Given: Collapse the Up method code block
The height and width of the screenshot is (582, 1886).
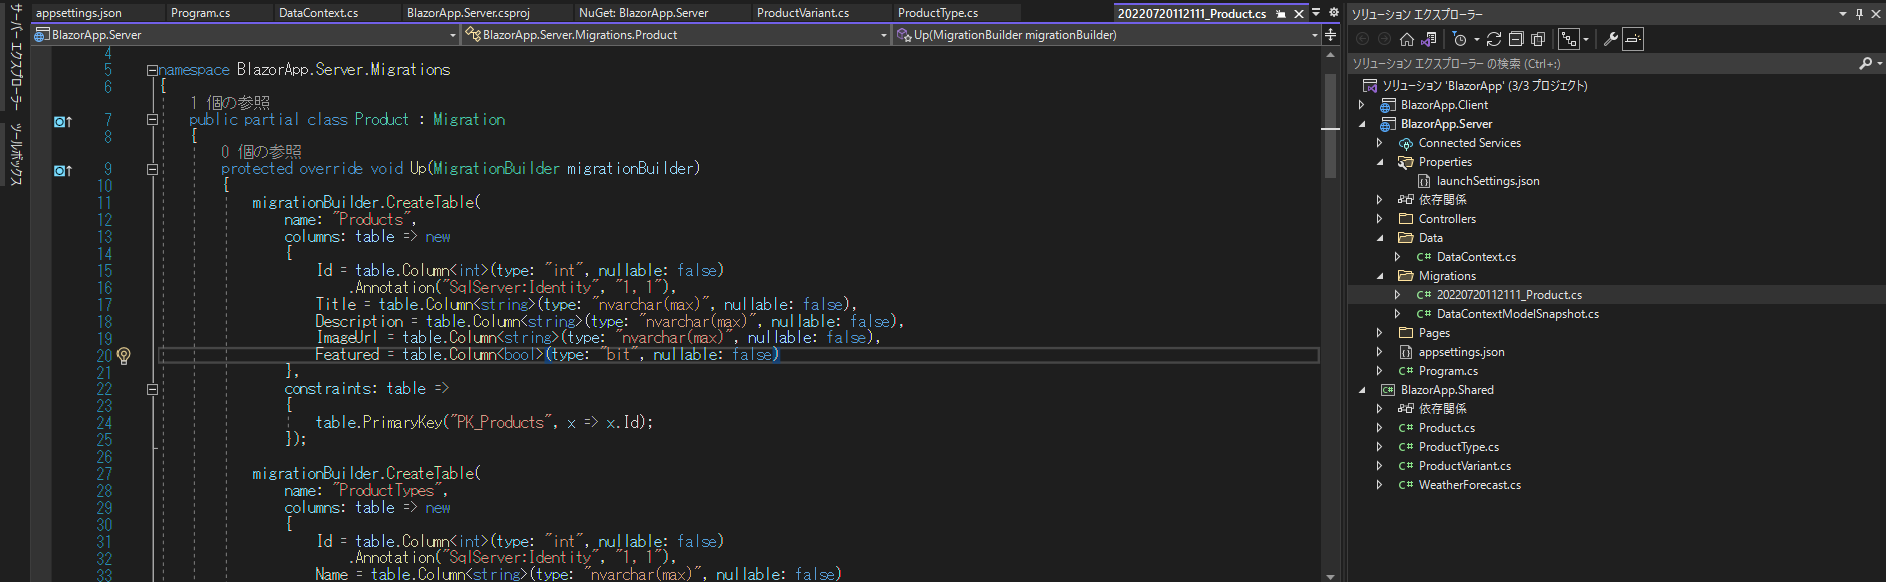Looking at the screenshot, I should [x=152, y=169].
